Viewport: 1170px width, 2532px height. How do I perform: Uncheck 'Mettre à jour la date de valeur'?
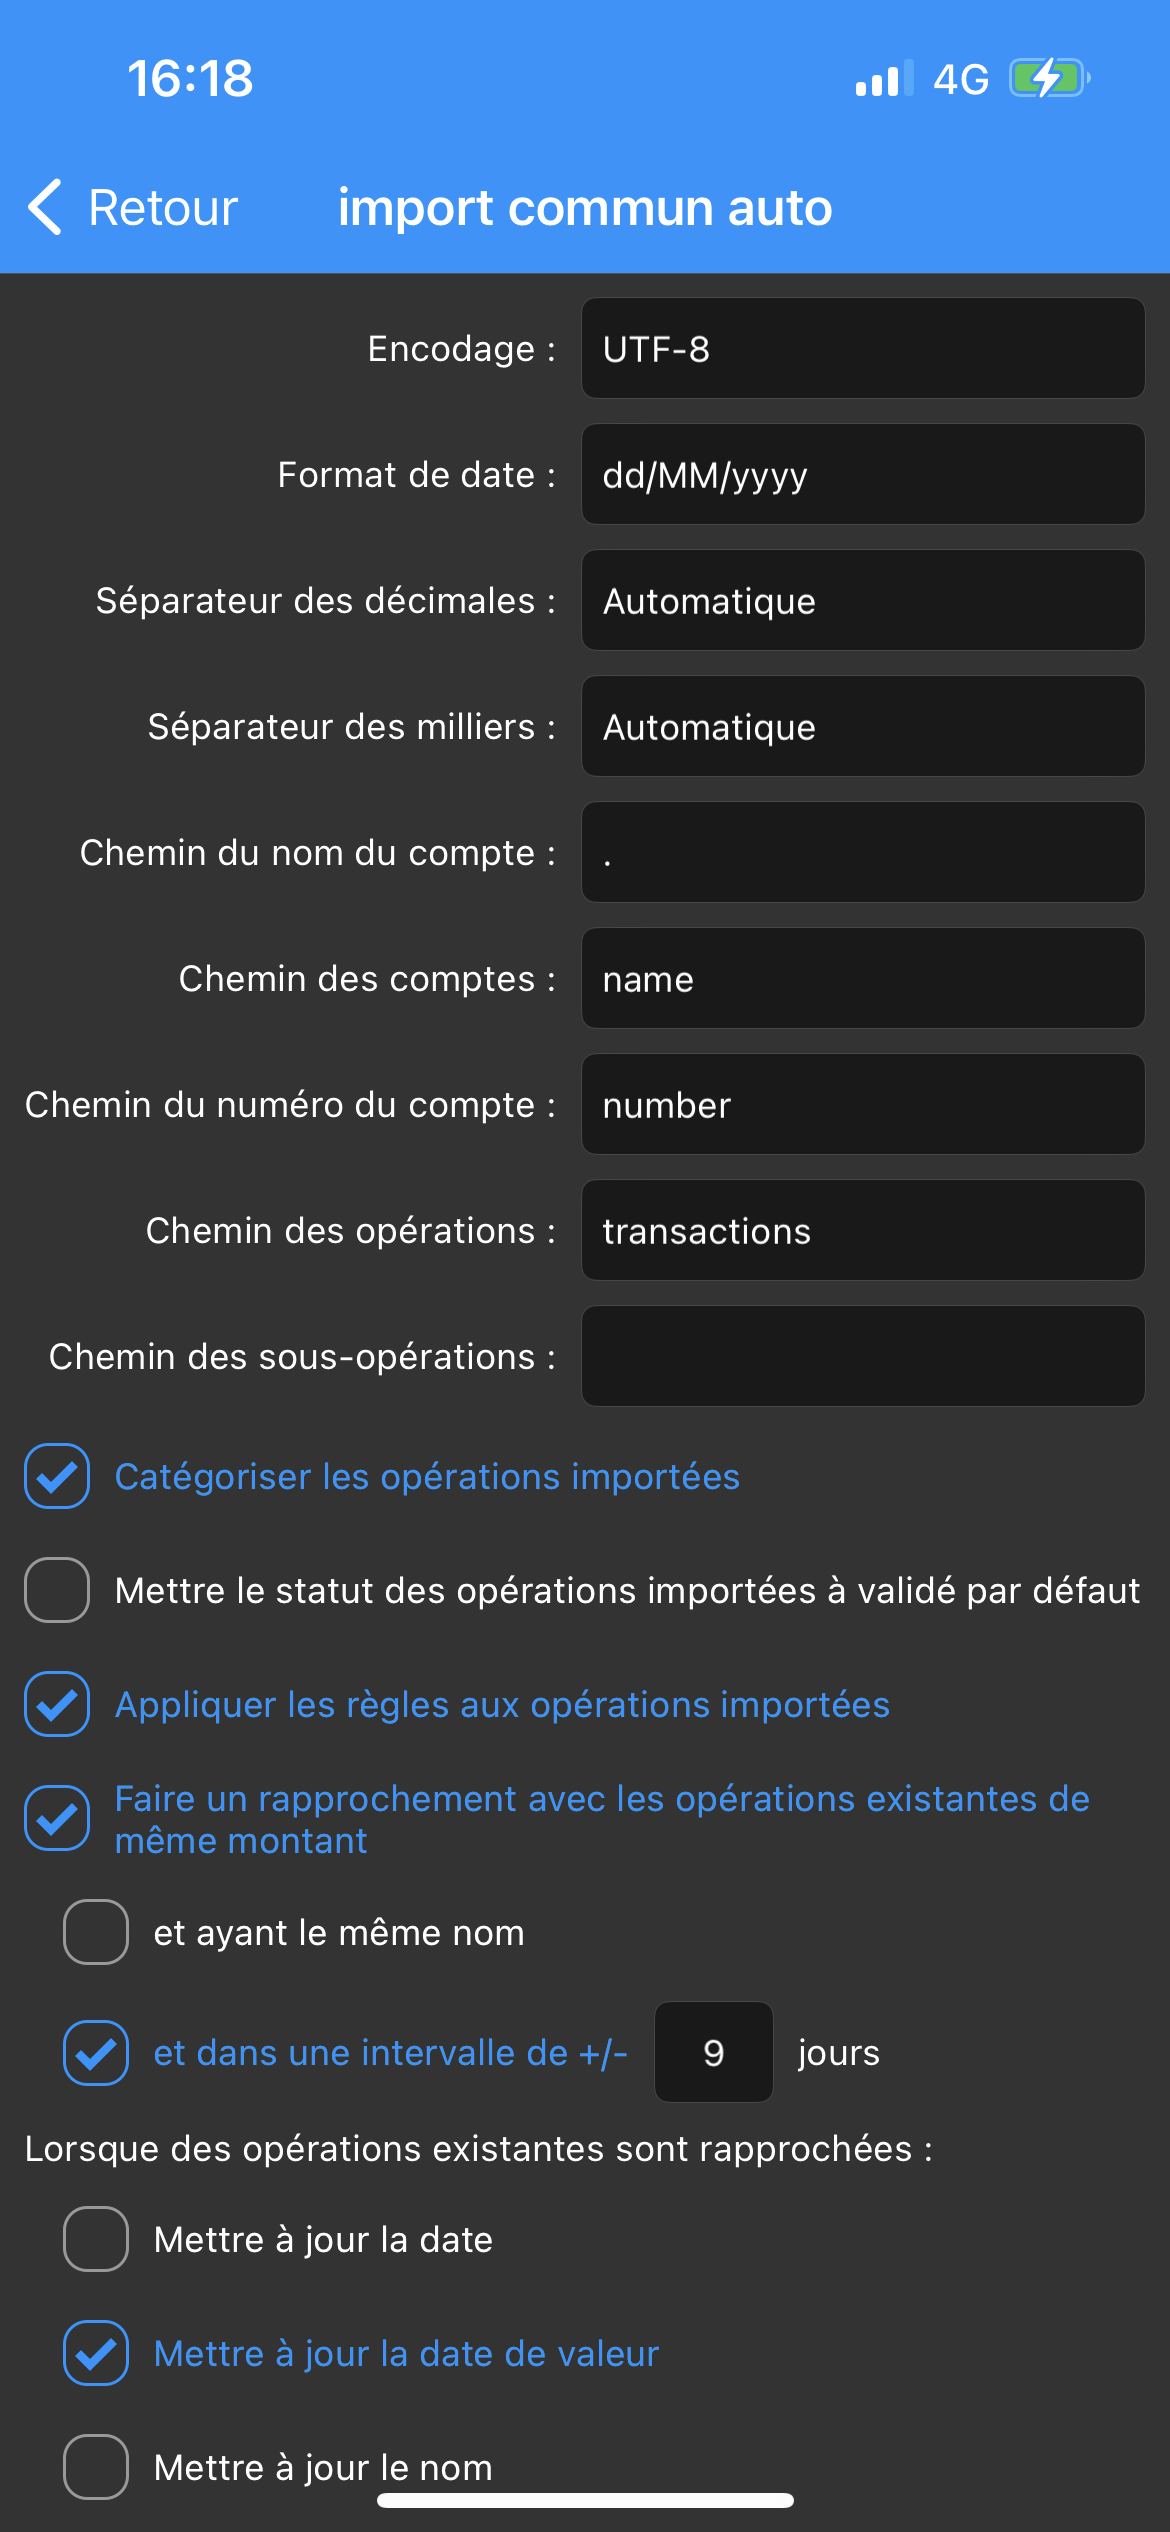click(x=96, y=2353)
